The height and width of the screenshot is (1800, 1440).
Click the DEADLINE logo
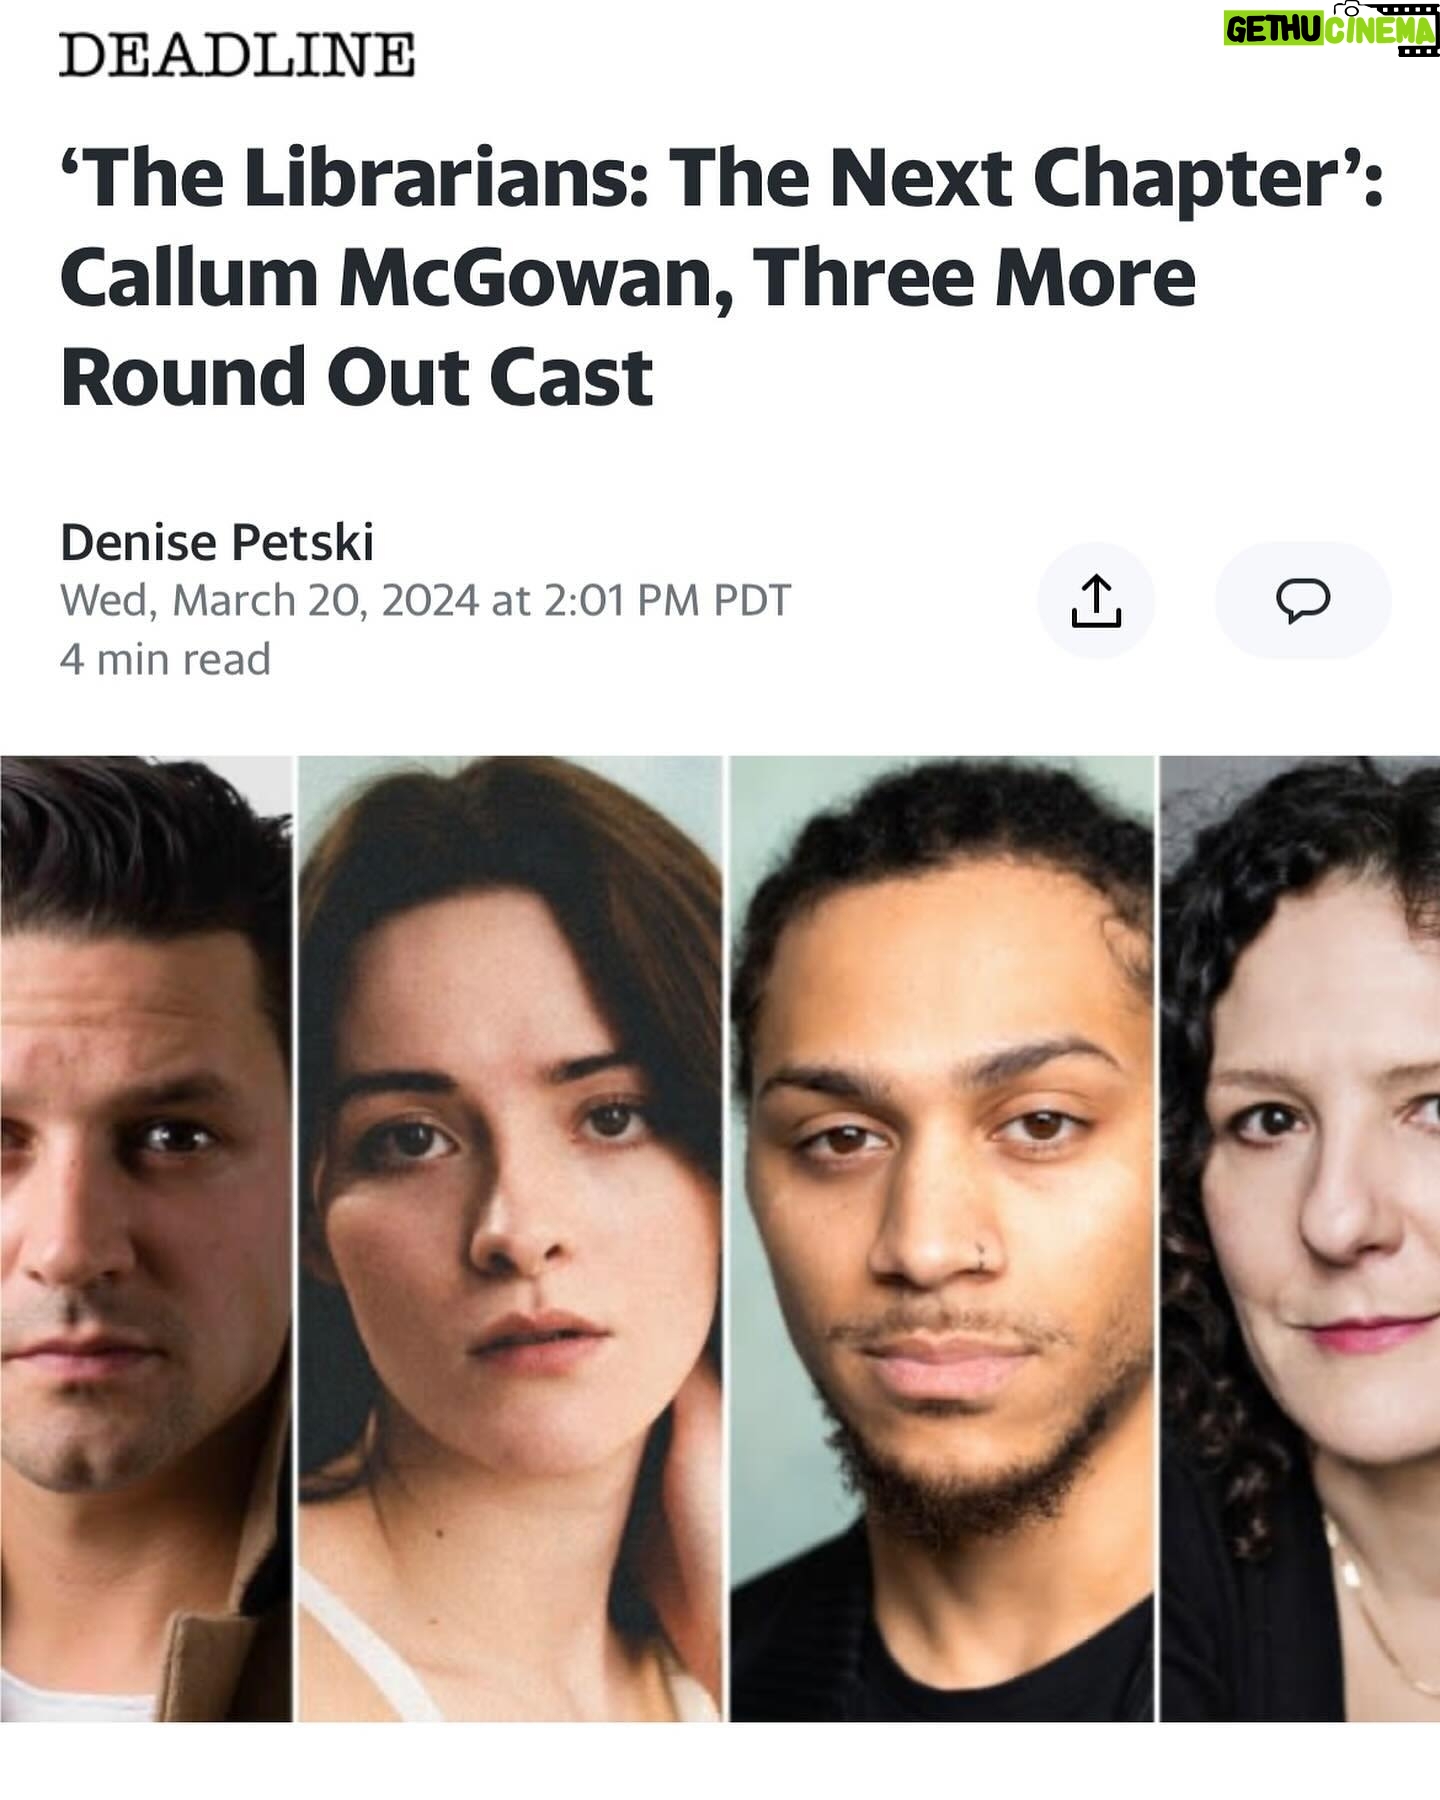(x=237, y=55)
